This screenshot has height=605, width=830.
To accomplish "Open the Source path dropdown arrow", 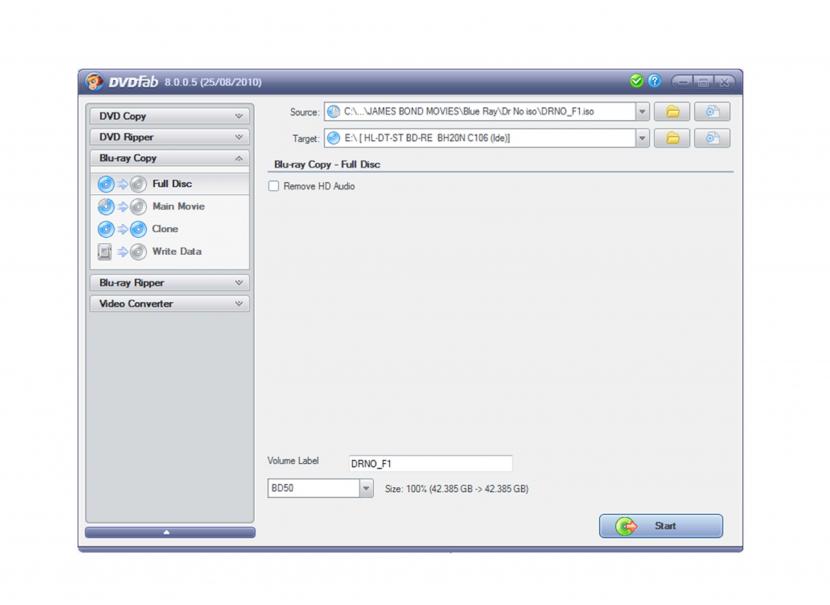I will tap(642, 112).
